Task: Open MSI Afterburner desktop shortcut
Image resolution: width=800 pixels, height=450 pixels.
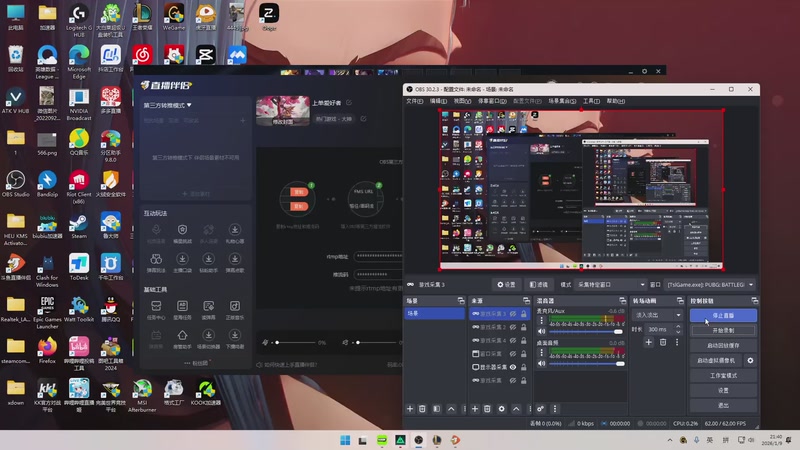Action: [142, 395]
